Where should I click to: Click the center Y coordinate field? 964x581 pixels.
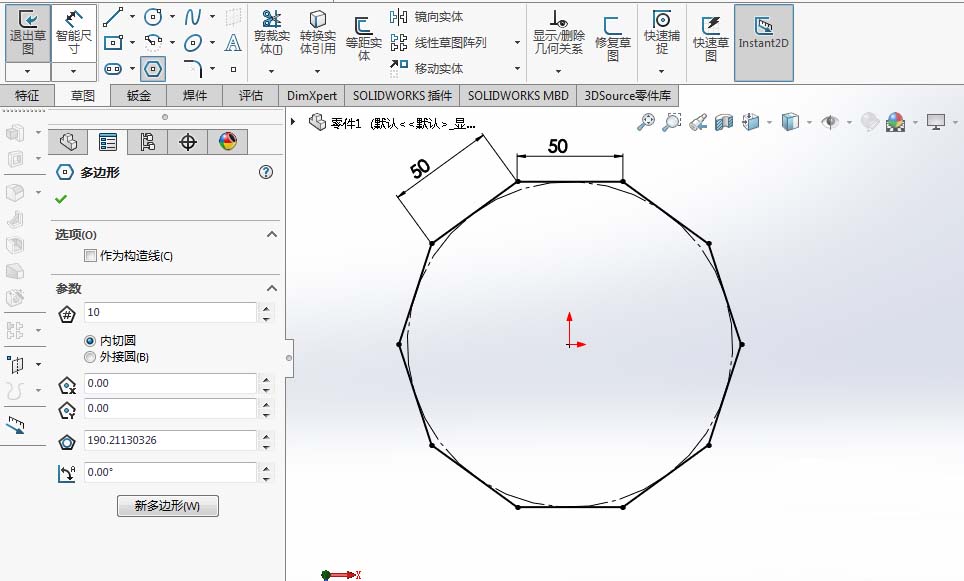170,408
